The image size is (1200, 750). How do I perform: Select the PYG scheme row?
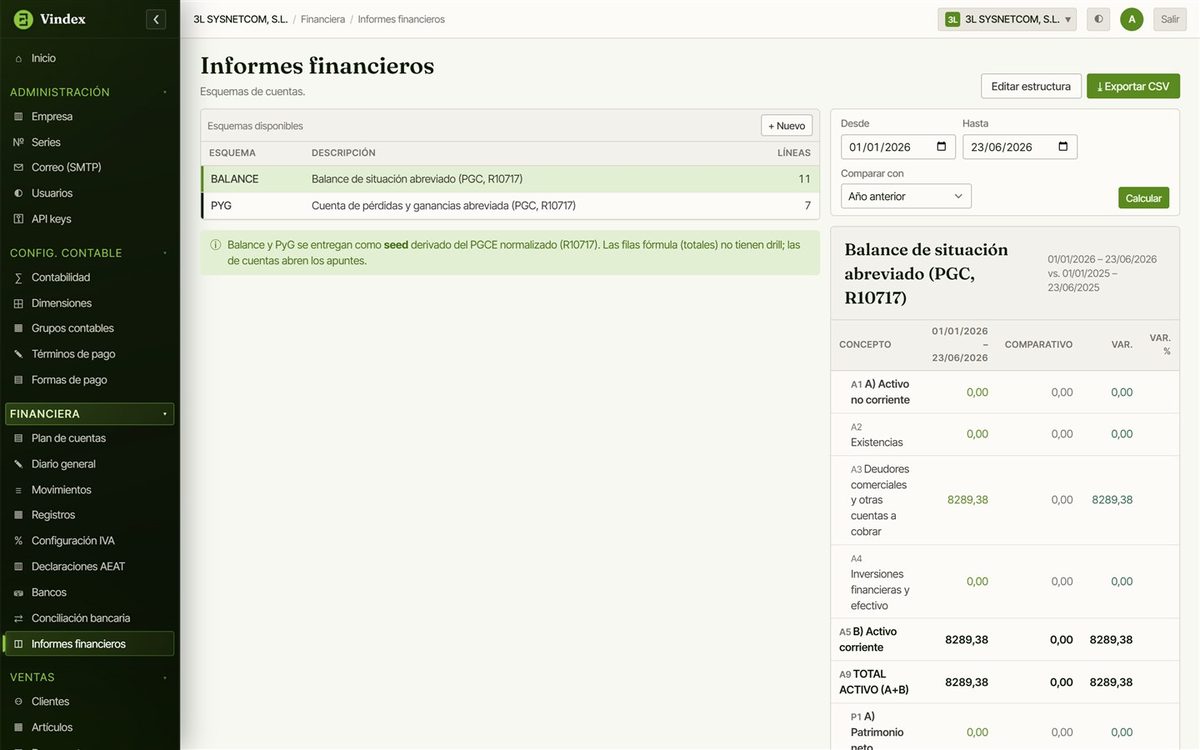(510, 206)
